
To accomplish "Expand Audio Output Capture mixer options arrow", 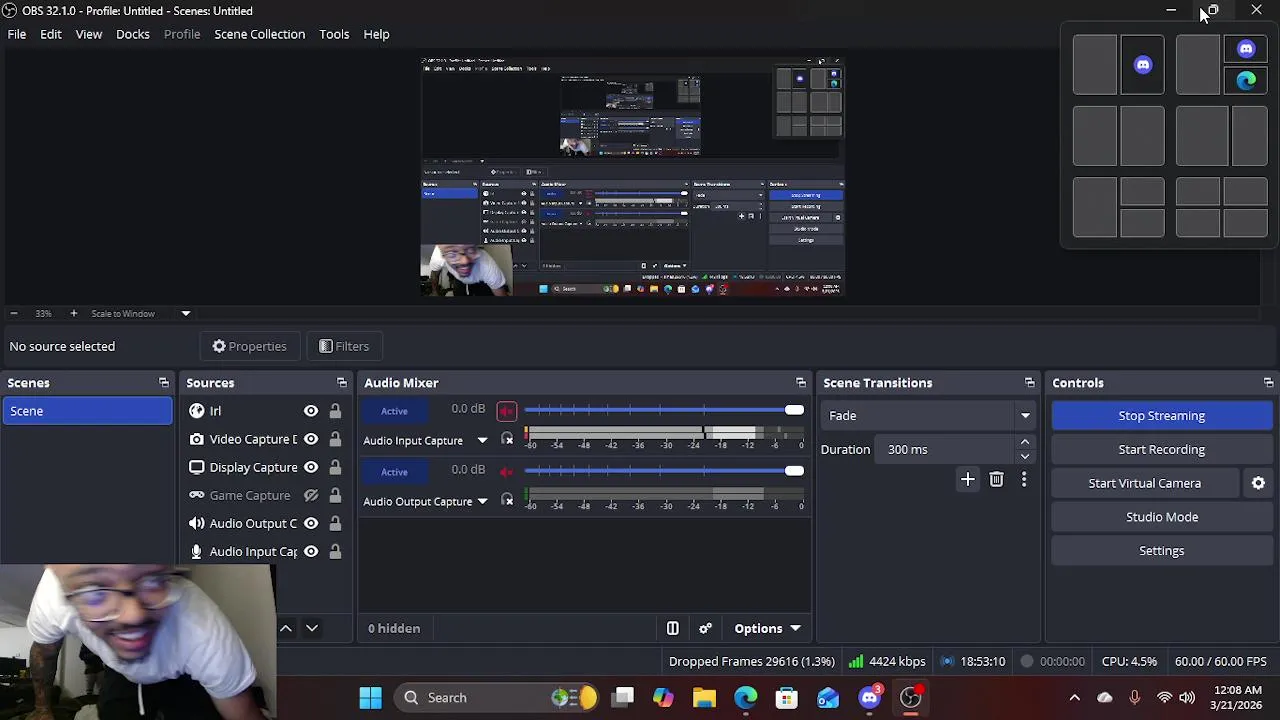I will click(x=482, y=502).
